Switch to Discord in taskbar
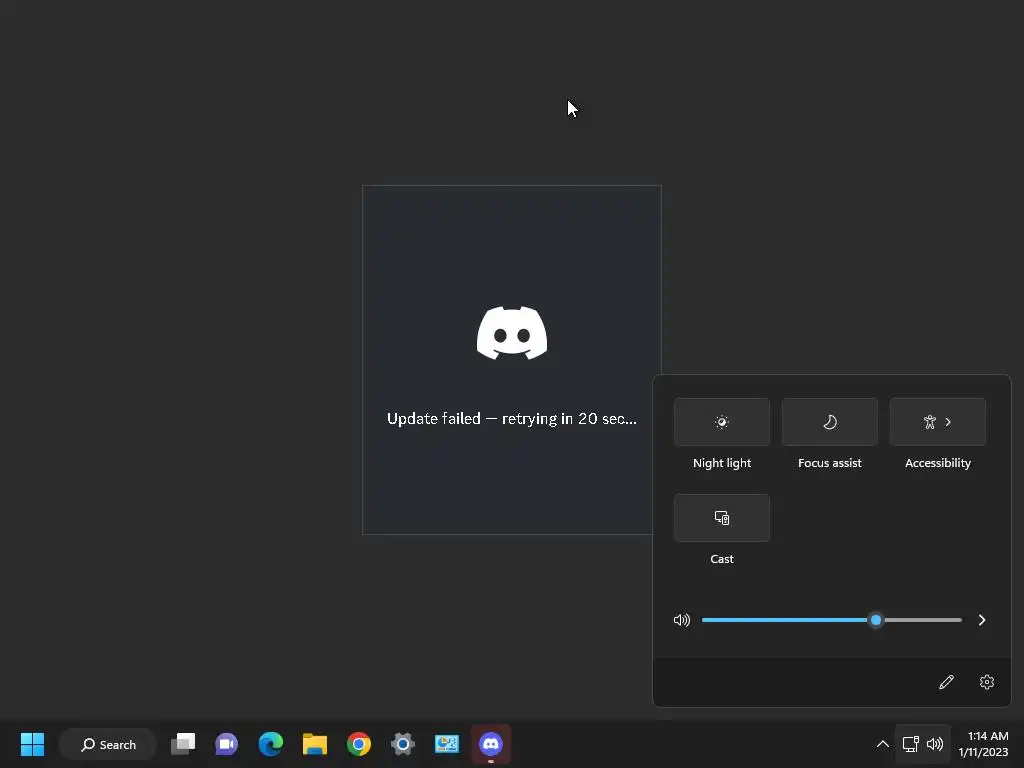The image size is (1024, 768). click(490, 744)
